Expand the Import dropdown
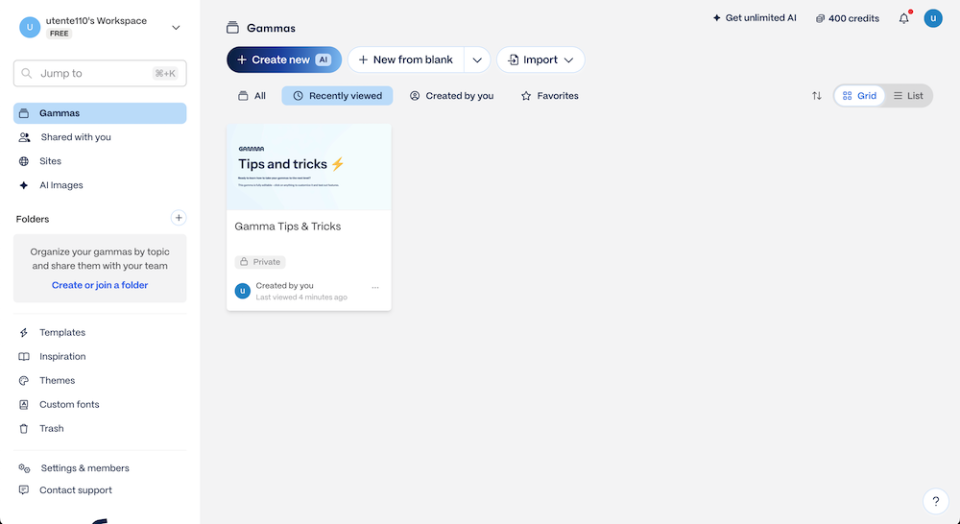Viewport: 960px width, 524px height. point(540,60)
